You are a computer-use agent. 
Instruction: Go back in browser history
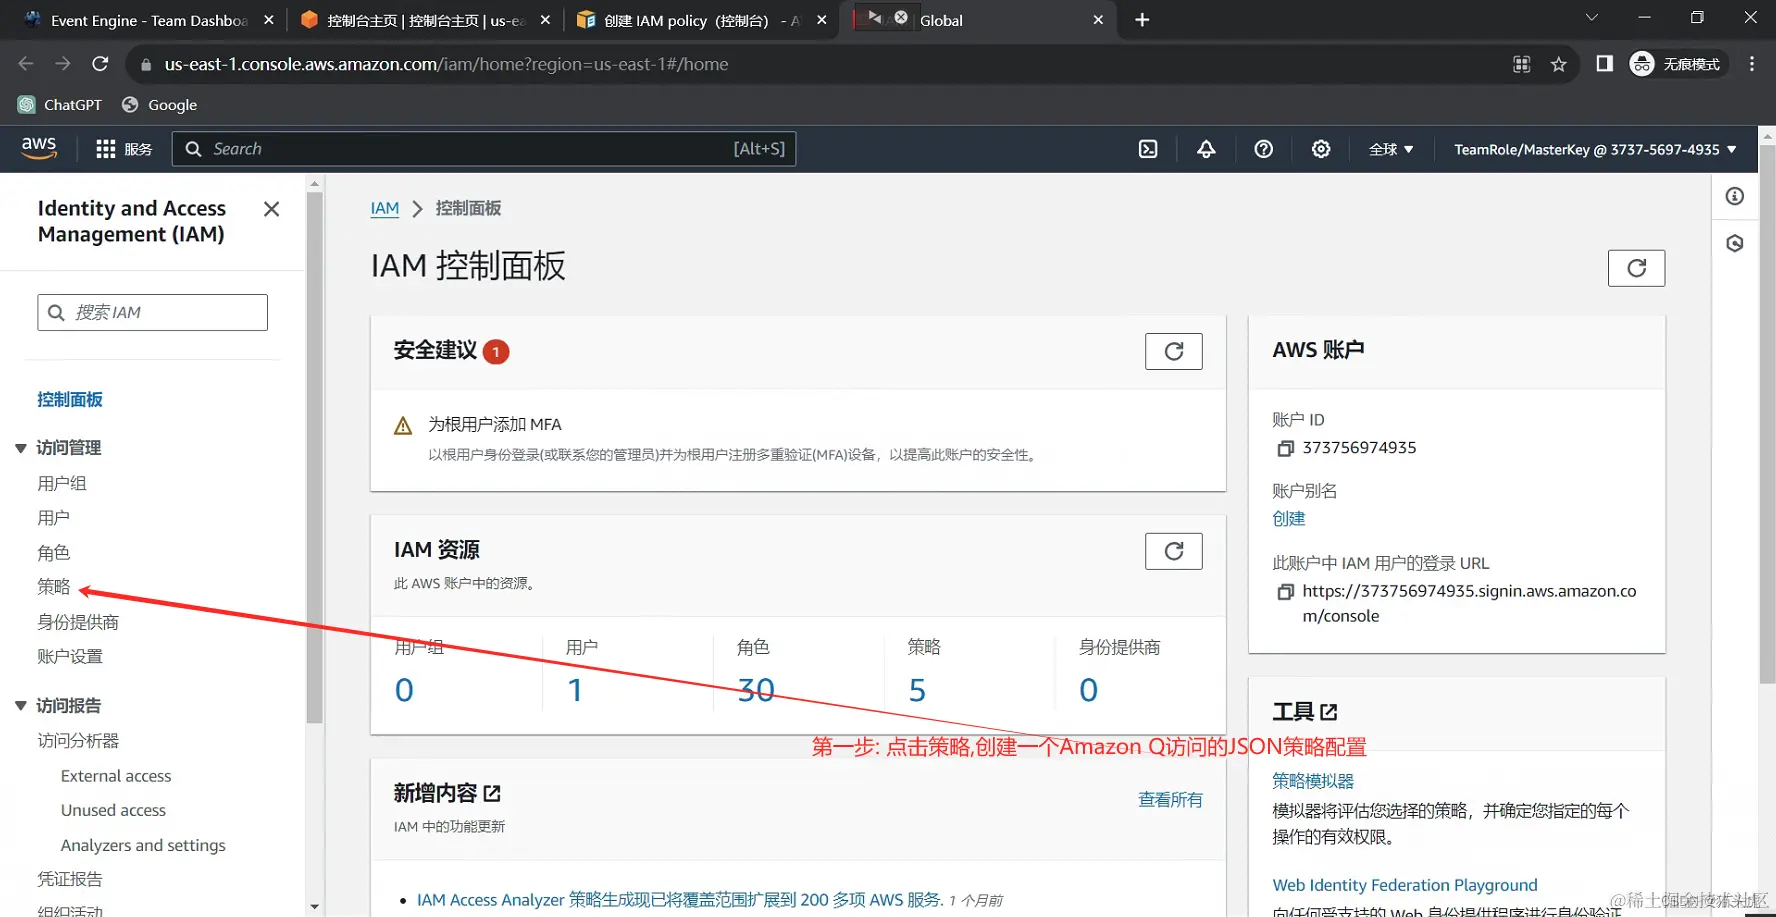[26, 64]
